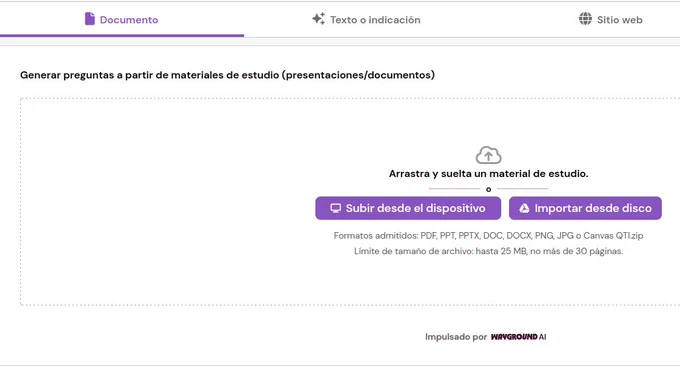680x367 pixels.
Task: Click the 'Formatos admitidos' line
Action: pos(488,236)
